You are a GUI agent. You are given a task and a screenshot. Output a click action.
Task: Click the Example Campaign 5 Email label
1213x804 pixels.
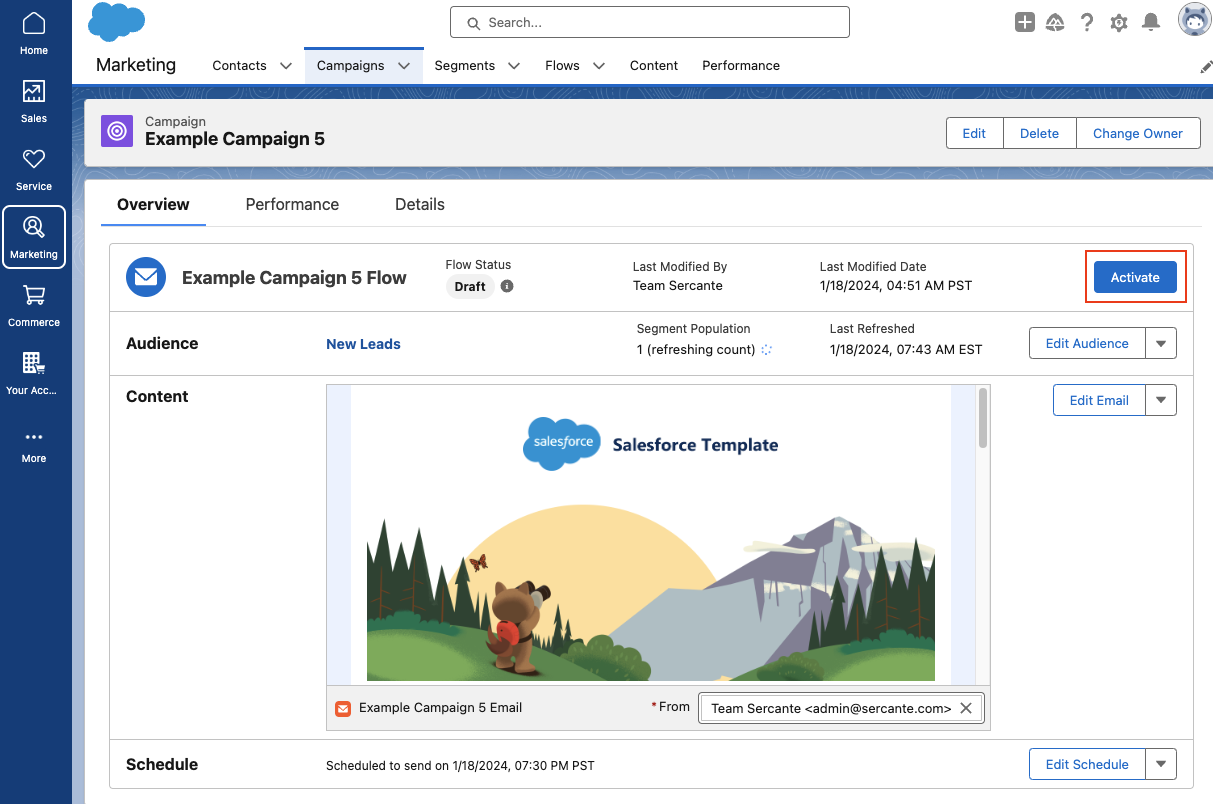click(440, 708)
